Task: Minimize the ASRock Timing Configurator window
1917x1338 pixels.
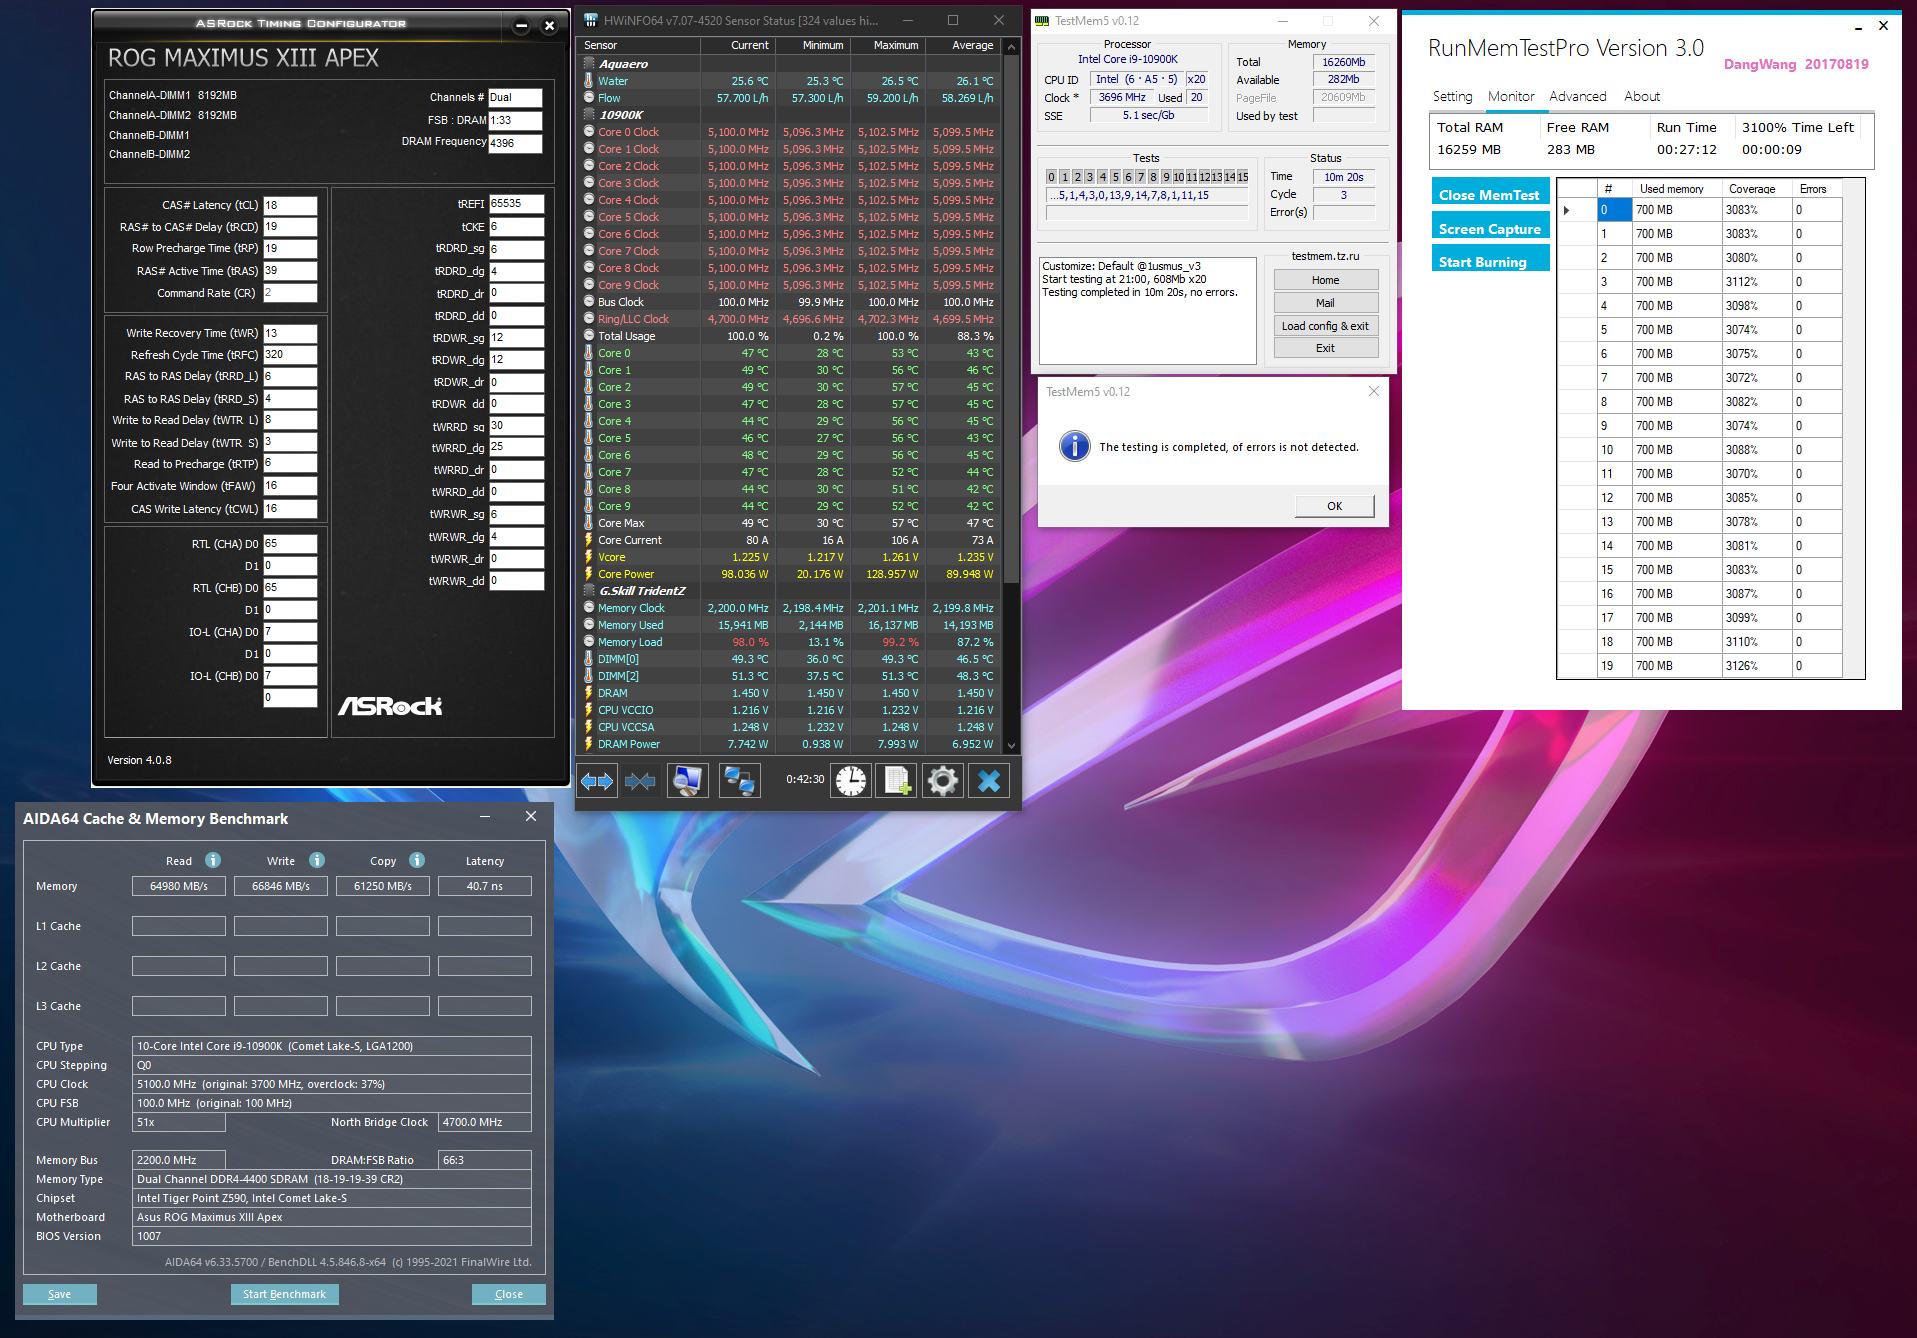Action: pyautogui.click(x=521, y=26)
